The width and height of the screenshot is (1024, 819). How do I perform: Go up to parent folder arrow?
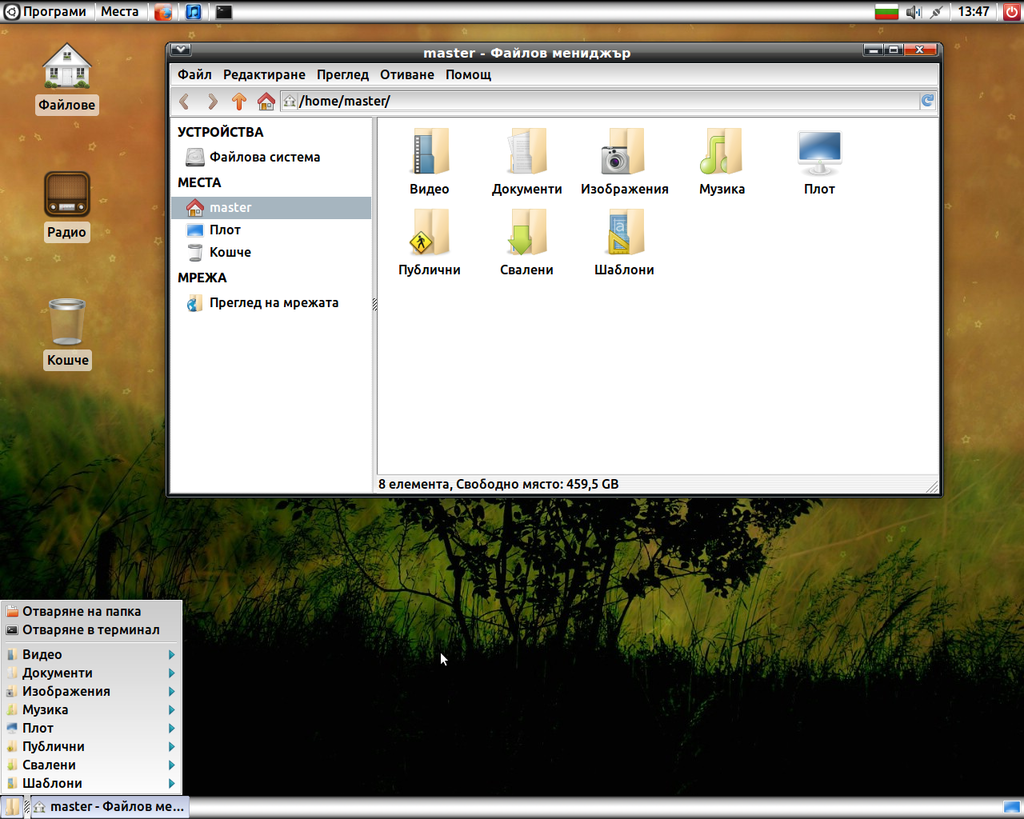[238, 101]
